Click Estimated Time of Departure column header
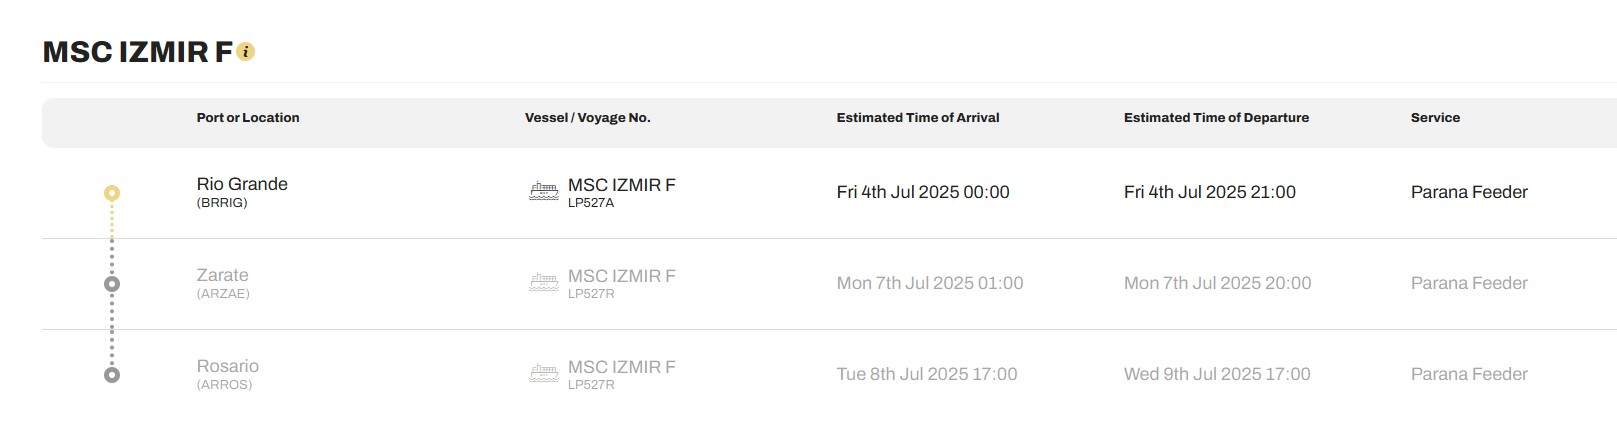1617x428 pixels. [x=1215, y=118]
